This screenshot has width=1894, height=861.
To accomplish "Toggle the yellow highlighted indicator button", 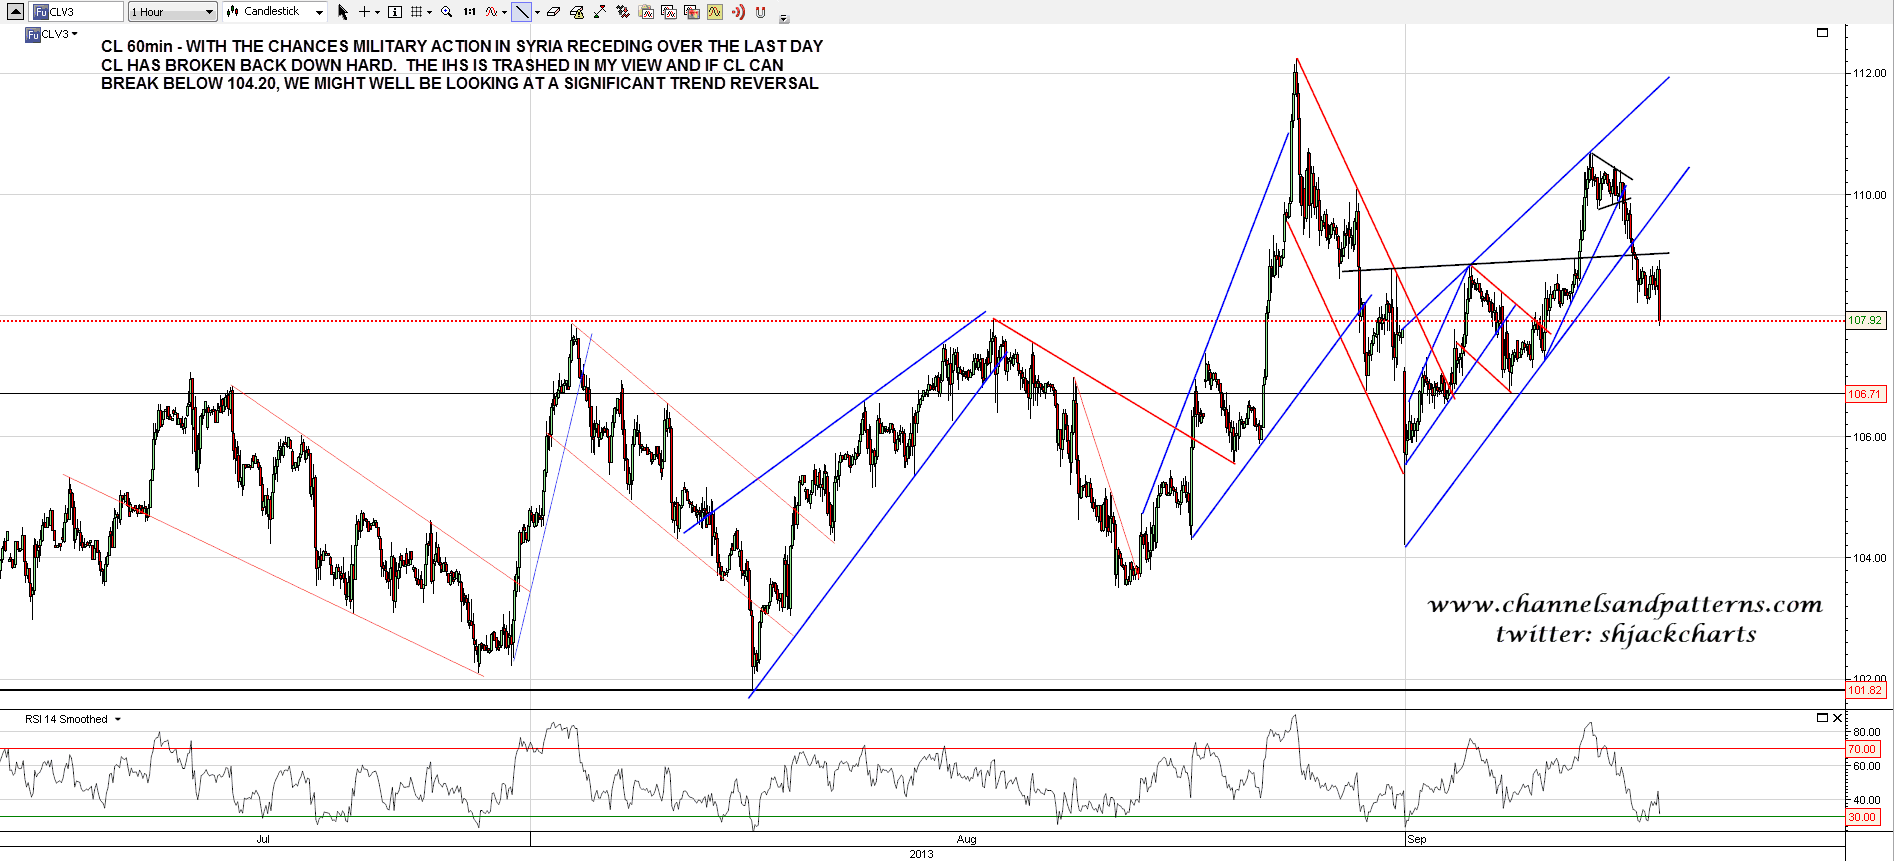I will (x=714, y=12).
